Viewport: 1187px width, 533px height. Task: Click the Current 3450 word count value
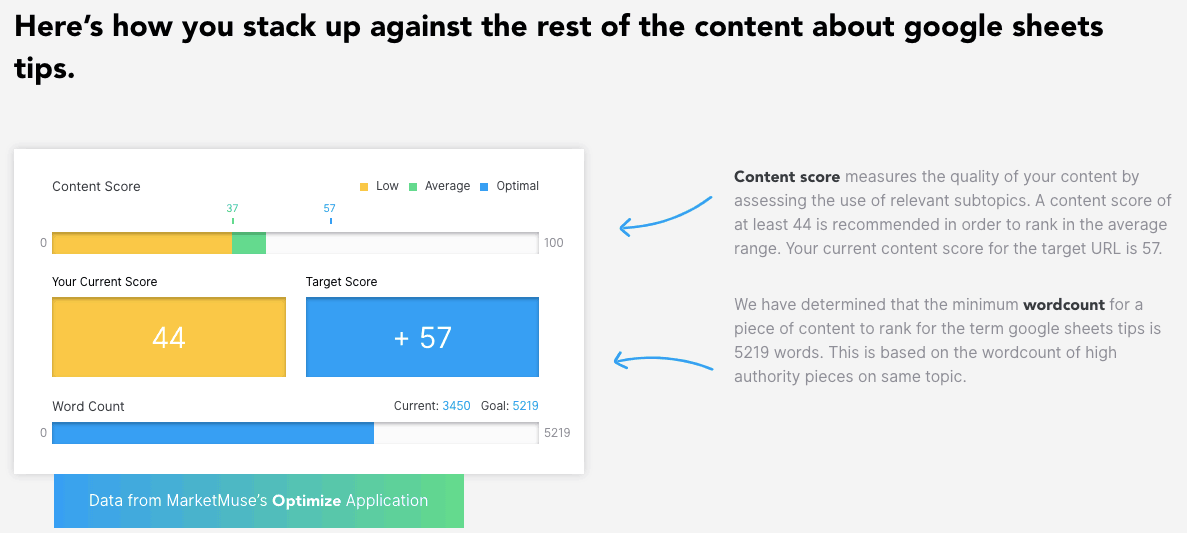coord(456,406)
